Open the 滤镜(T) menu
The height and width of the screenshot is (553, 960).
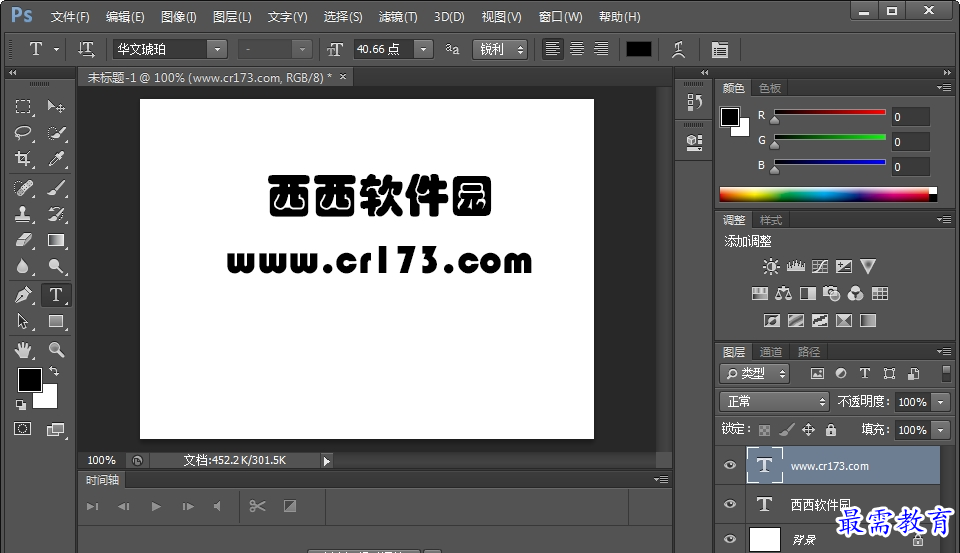click(x=398, y=17)
